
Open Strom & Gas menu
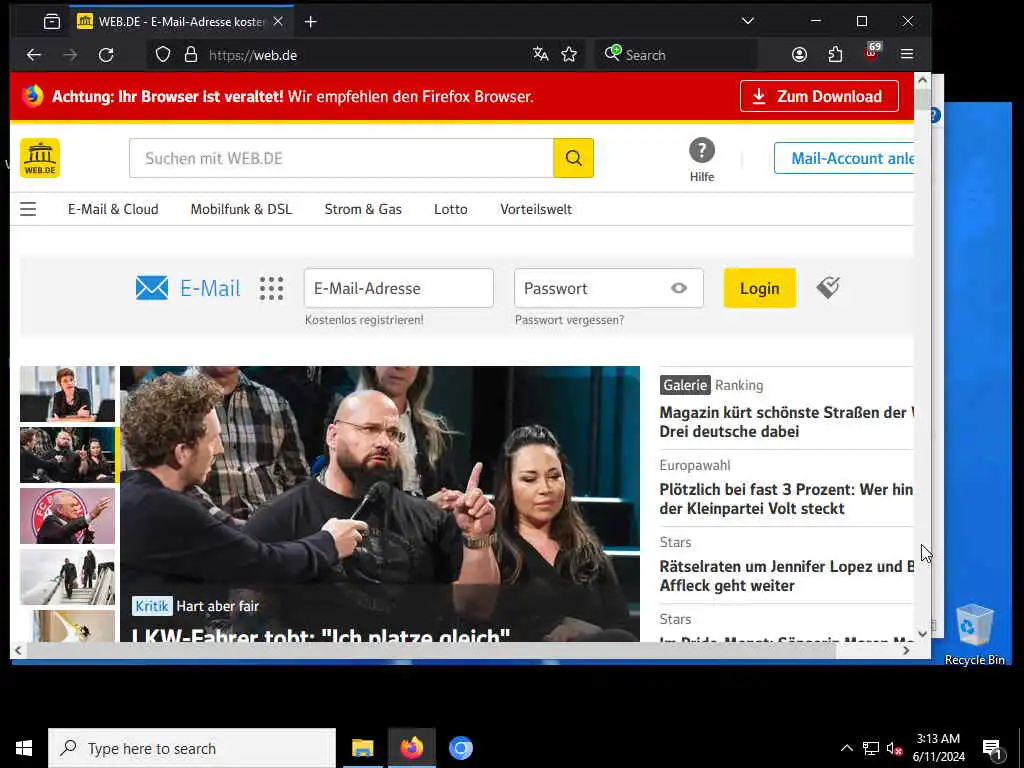(x=363, y=209)
